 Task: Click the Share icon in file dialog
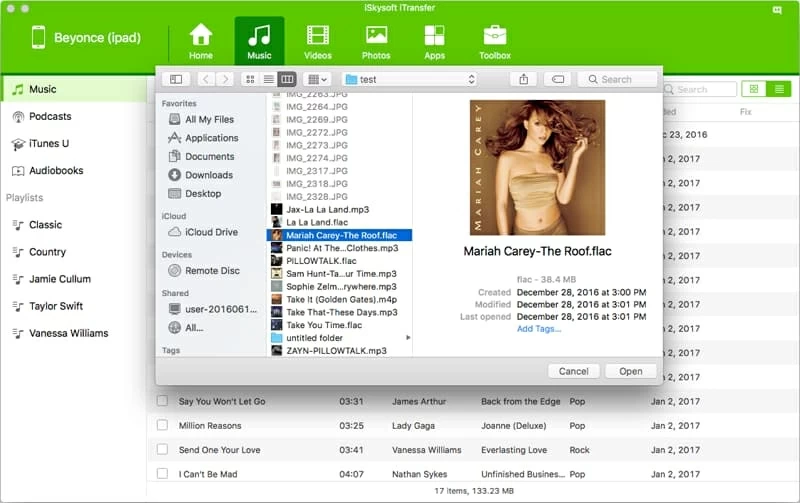tap(524, 79)
